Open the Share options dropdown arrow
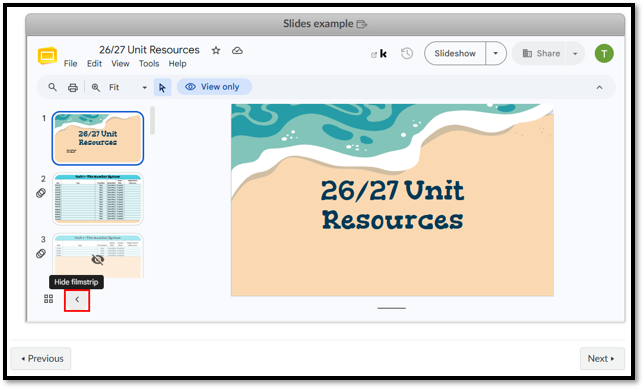The height and width of the screenshot is (389, 644). [x=575, y=53]
